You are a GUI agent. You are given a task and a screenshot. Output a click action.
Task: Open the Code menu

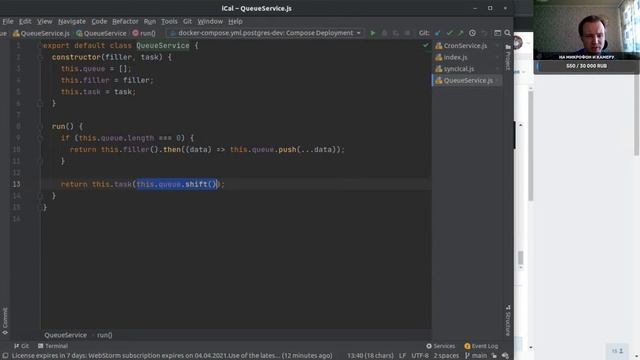pos(99,21)
